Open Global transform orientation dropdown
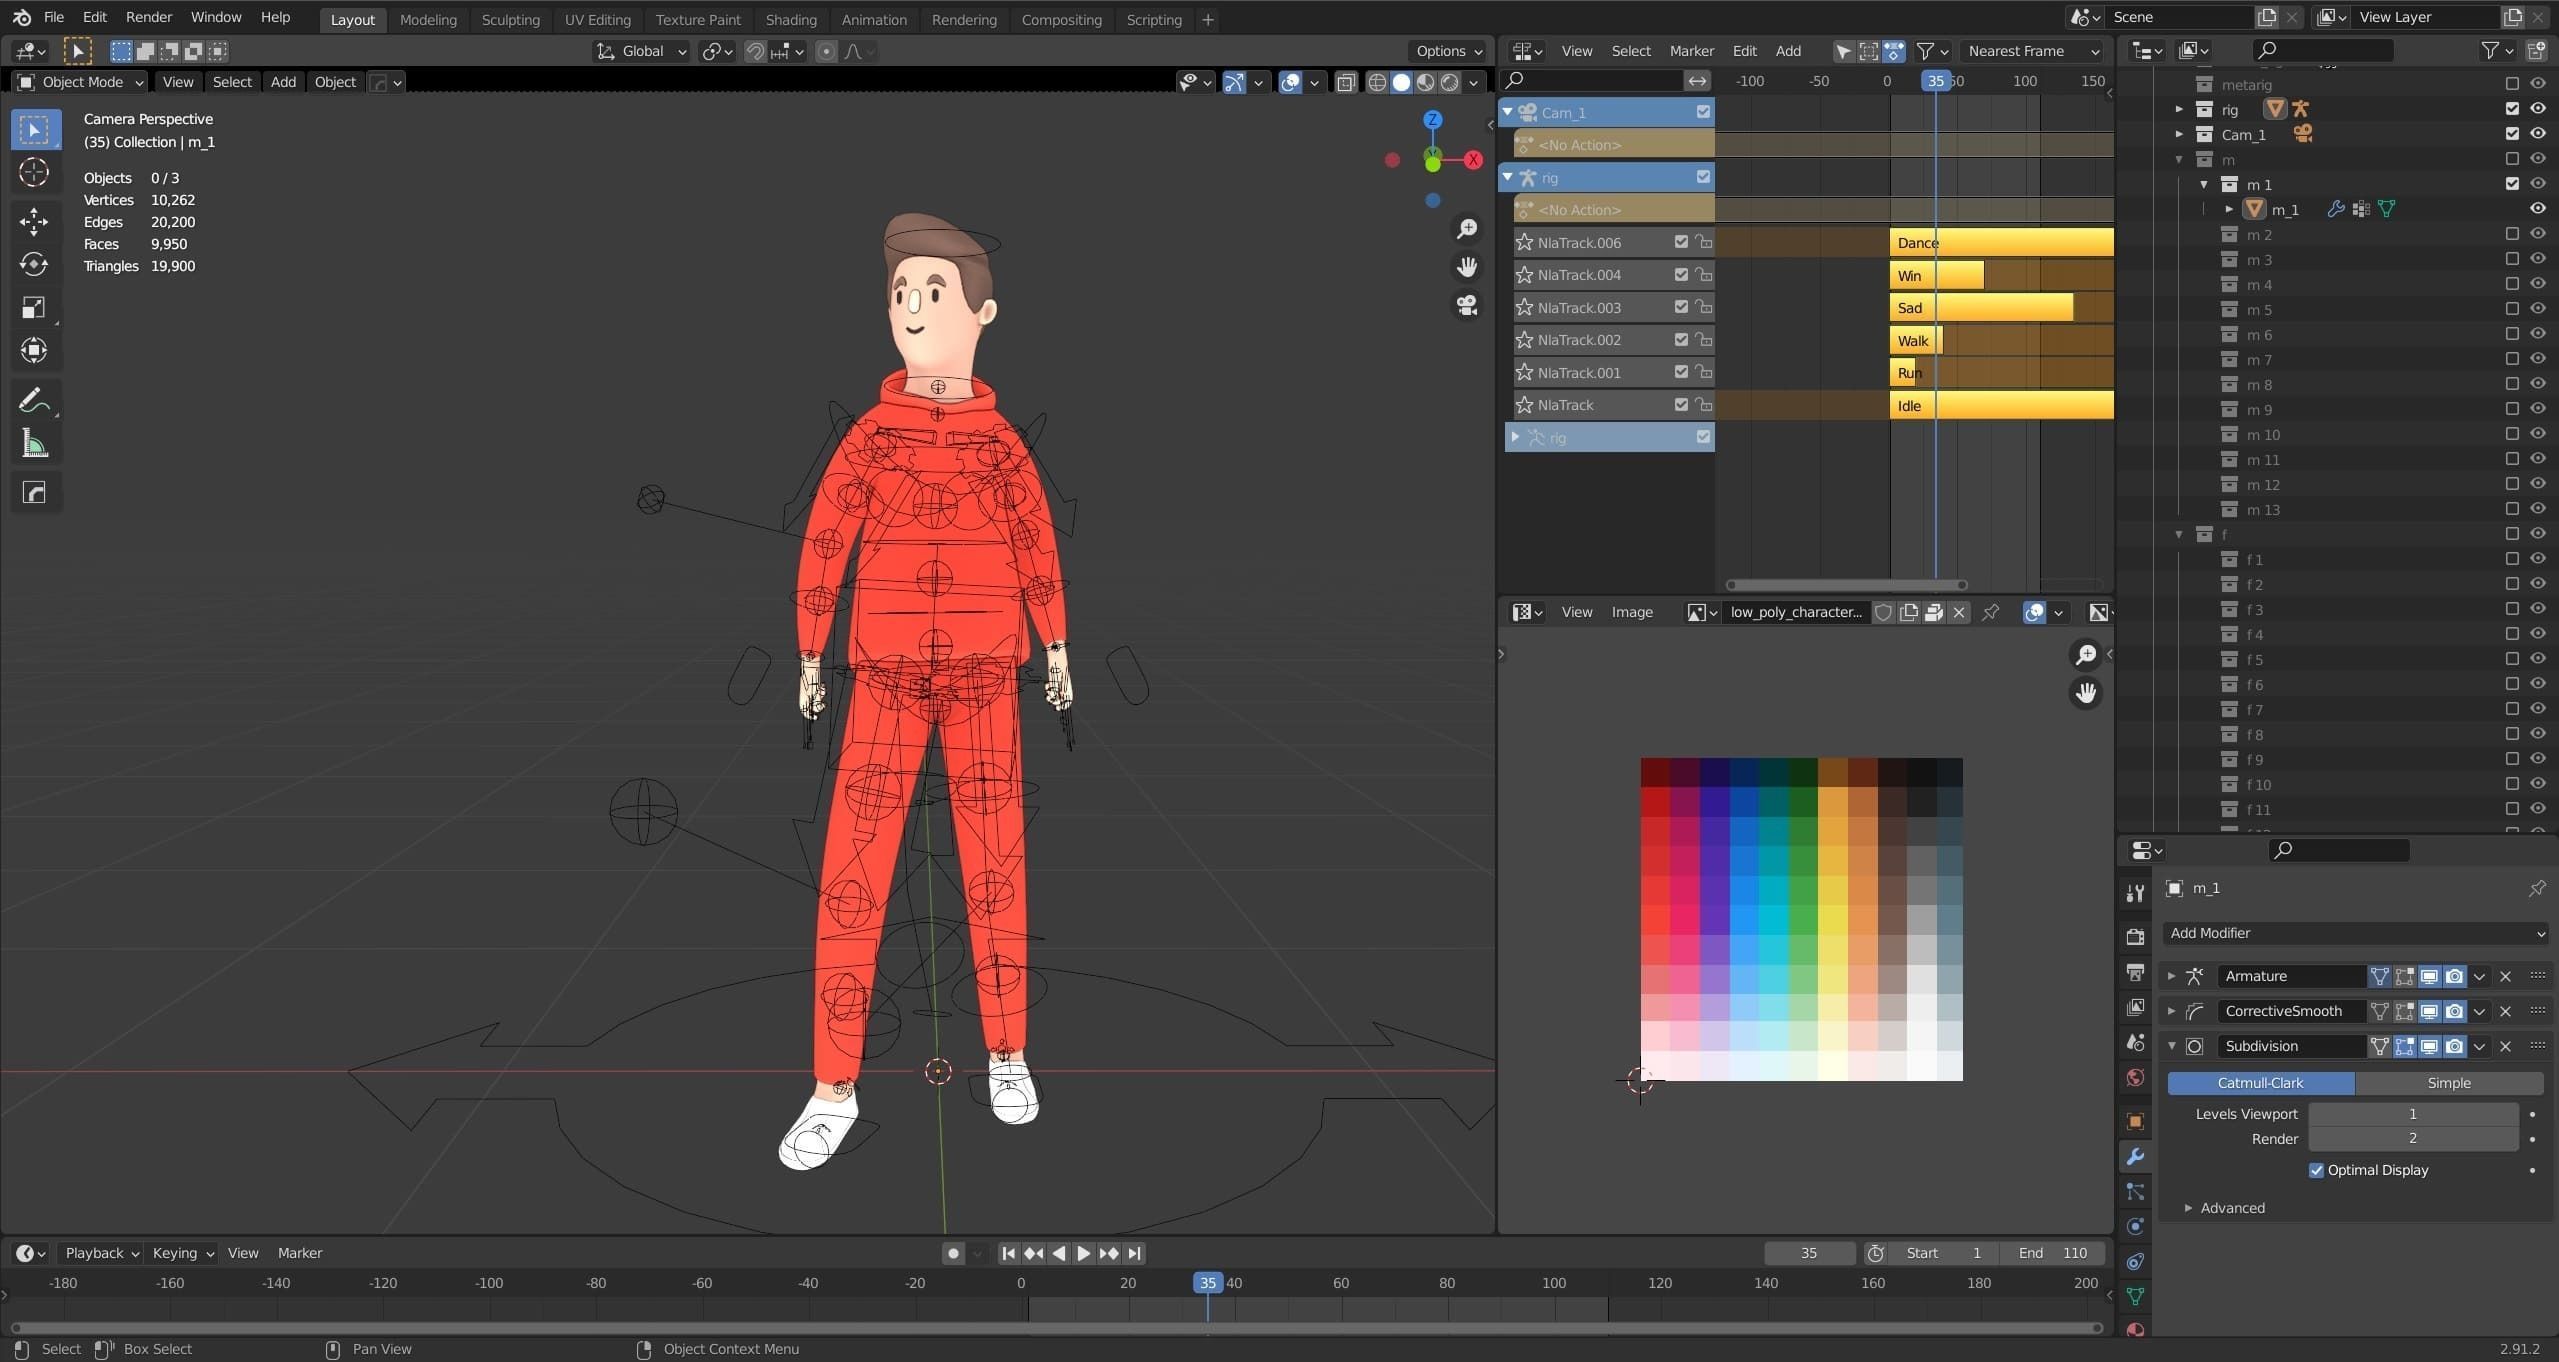This screenshot has width=2559, height=1362. (x=641, y=51)
